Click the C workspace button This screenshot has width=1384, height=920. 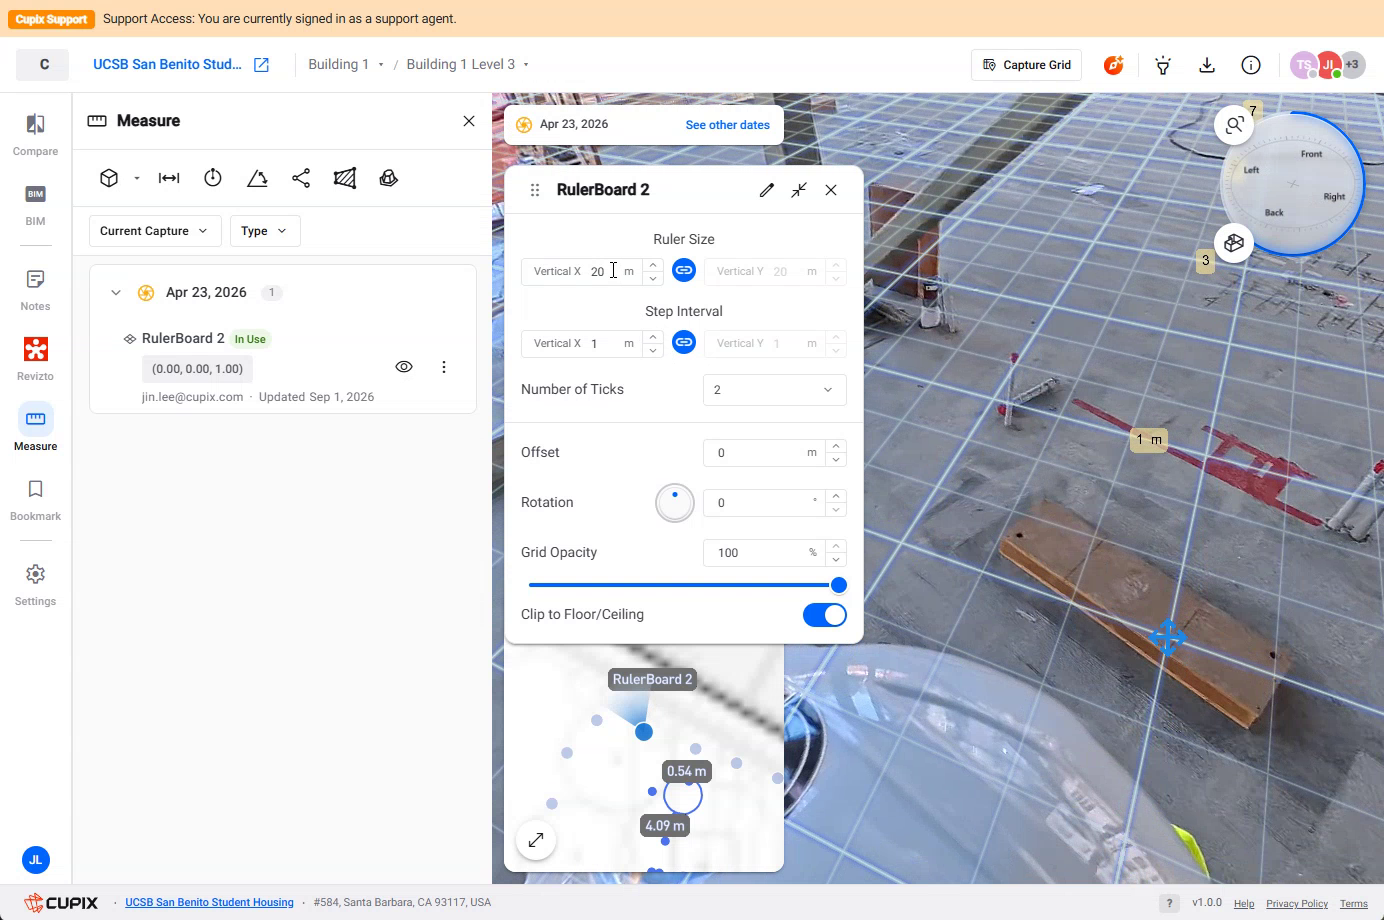(x=44, y=65)
